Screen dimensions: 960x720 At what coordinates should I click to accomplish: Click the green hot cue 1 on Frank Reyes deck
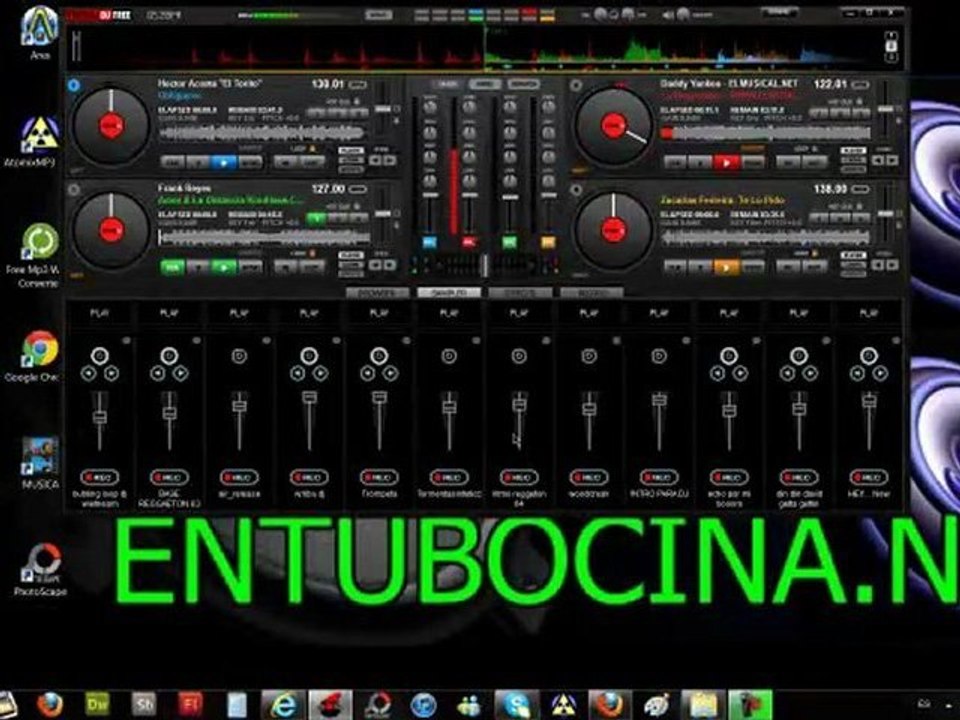pyautogui.click(x=316, y=218)
